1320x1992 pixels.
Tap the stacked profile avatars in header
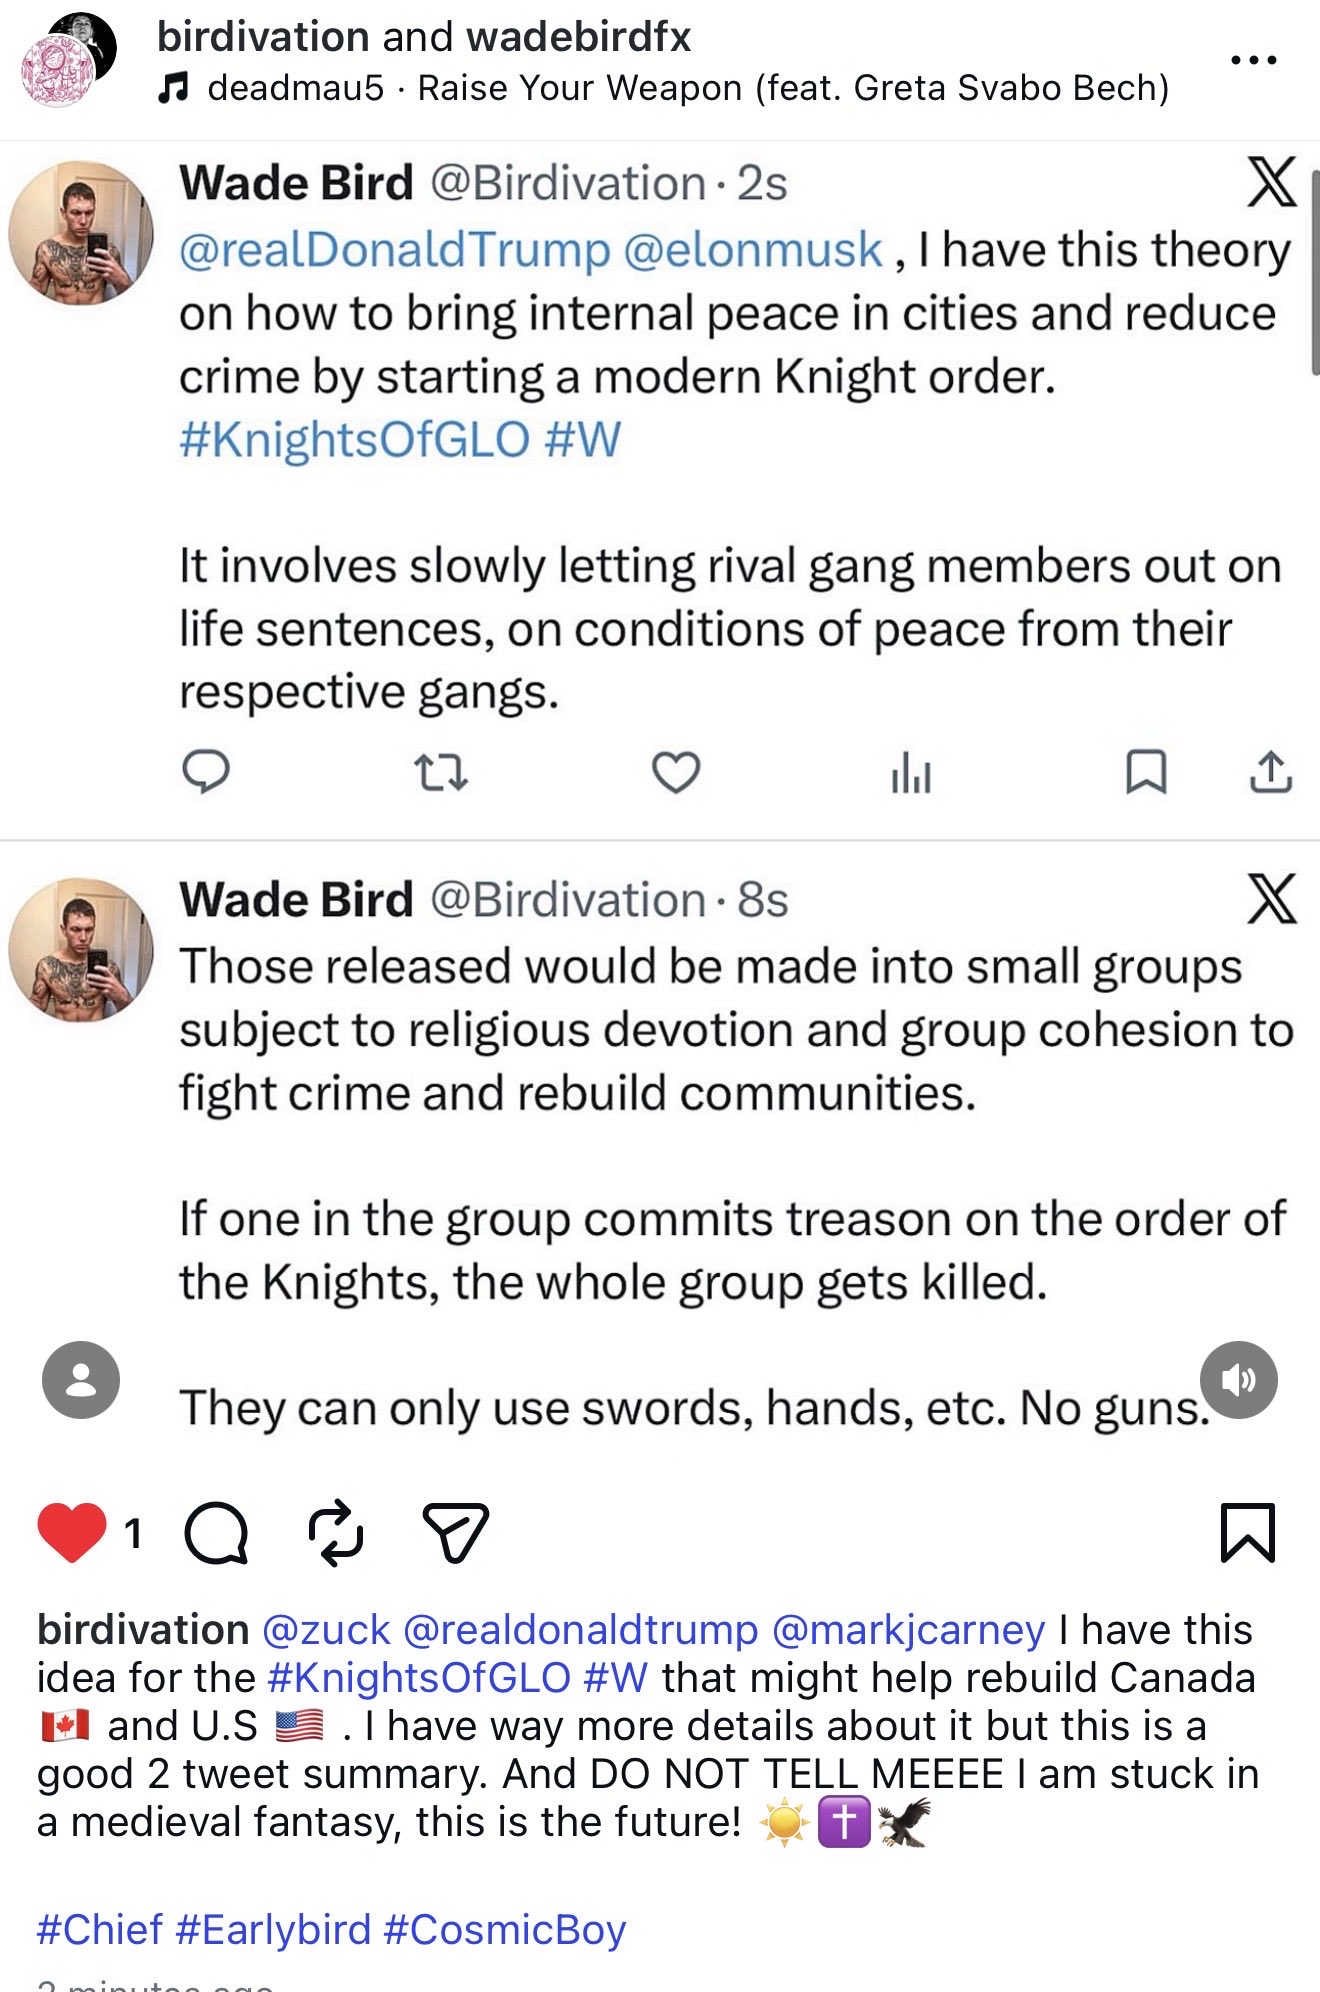click(66, 59)
